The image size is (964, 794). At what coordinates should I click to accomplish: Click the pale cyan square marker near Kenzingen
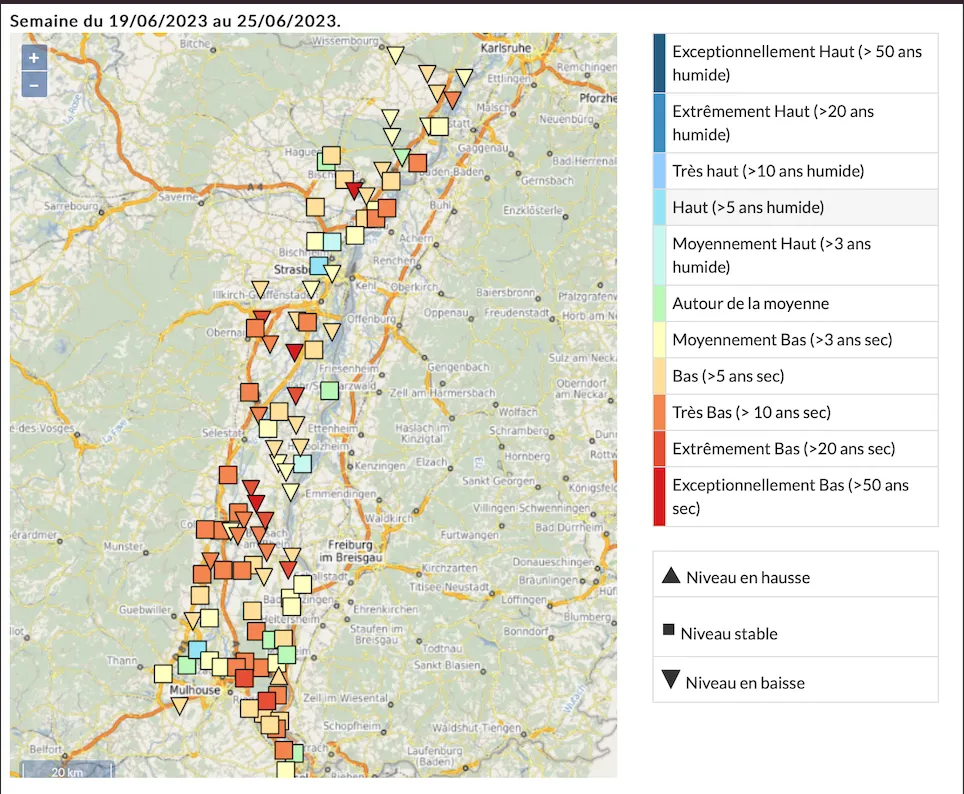tap(302, 464)
